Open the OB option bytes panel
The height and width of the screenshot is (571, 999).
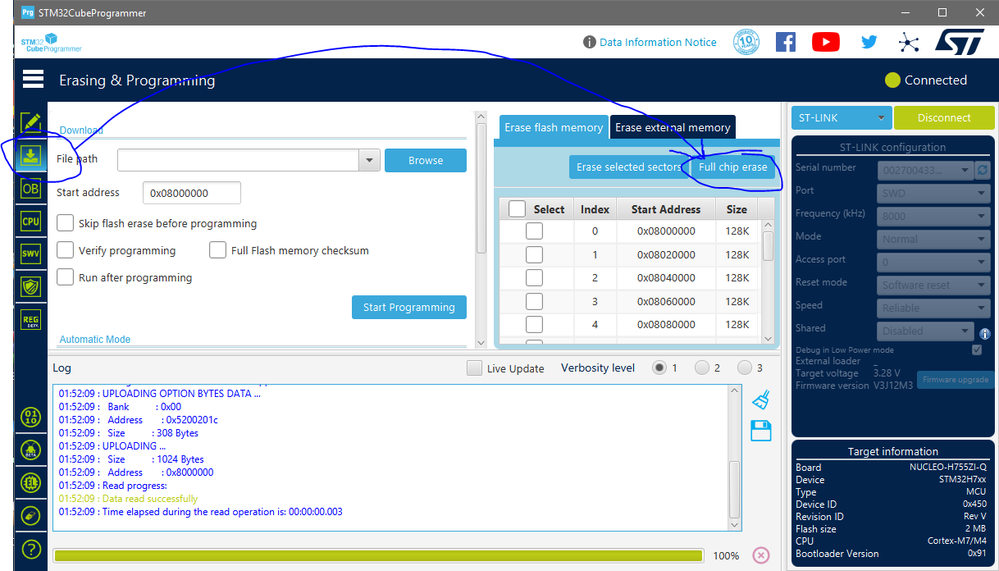(31, 189)
